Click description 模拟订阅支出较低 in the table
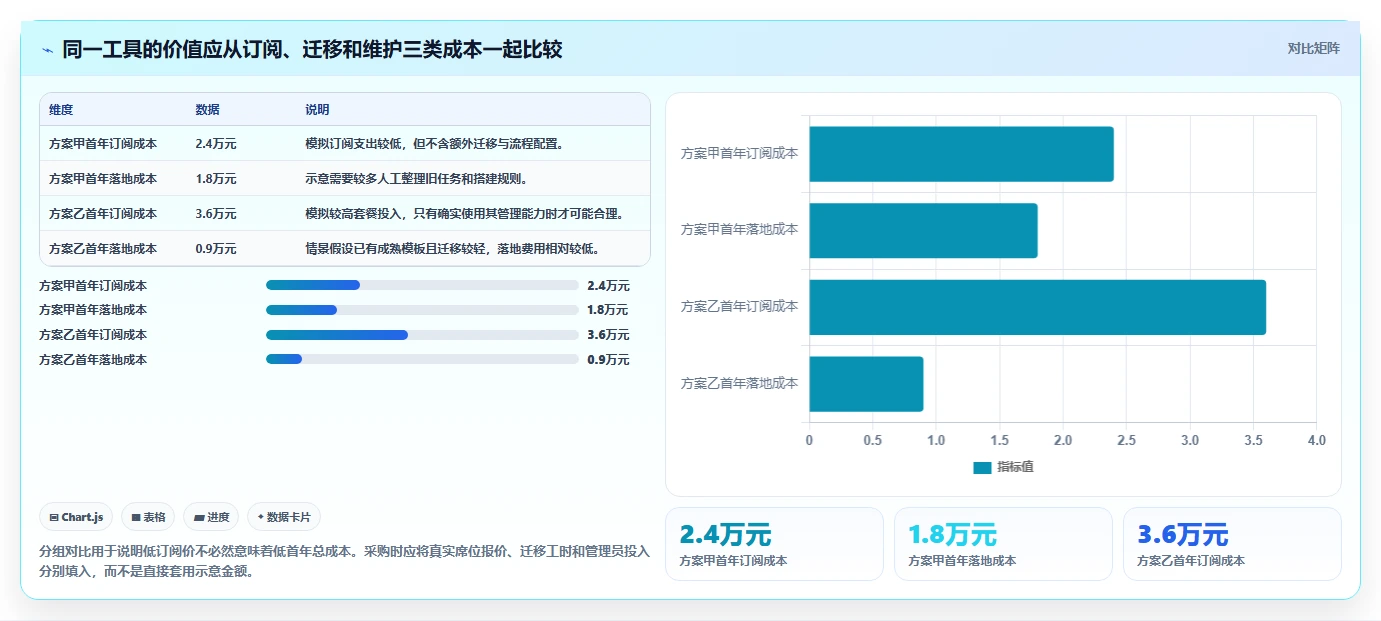The height and width of the screenshot is (621, 1381). click(435, 143)
